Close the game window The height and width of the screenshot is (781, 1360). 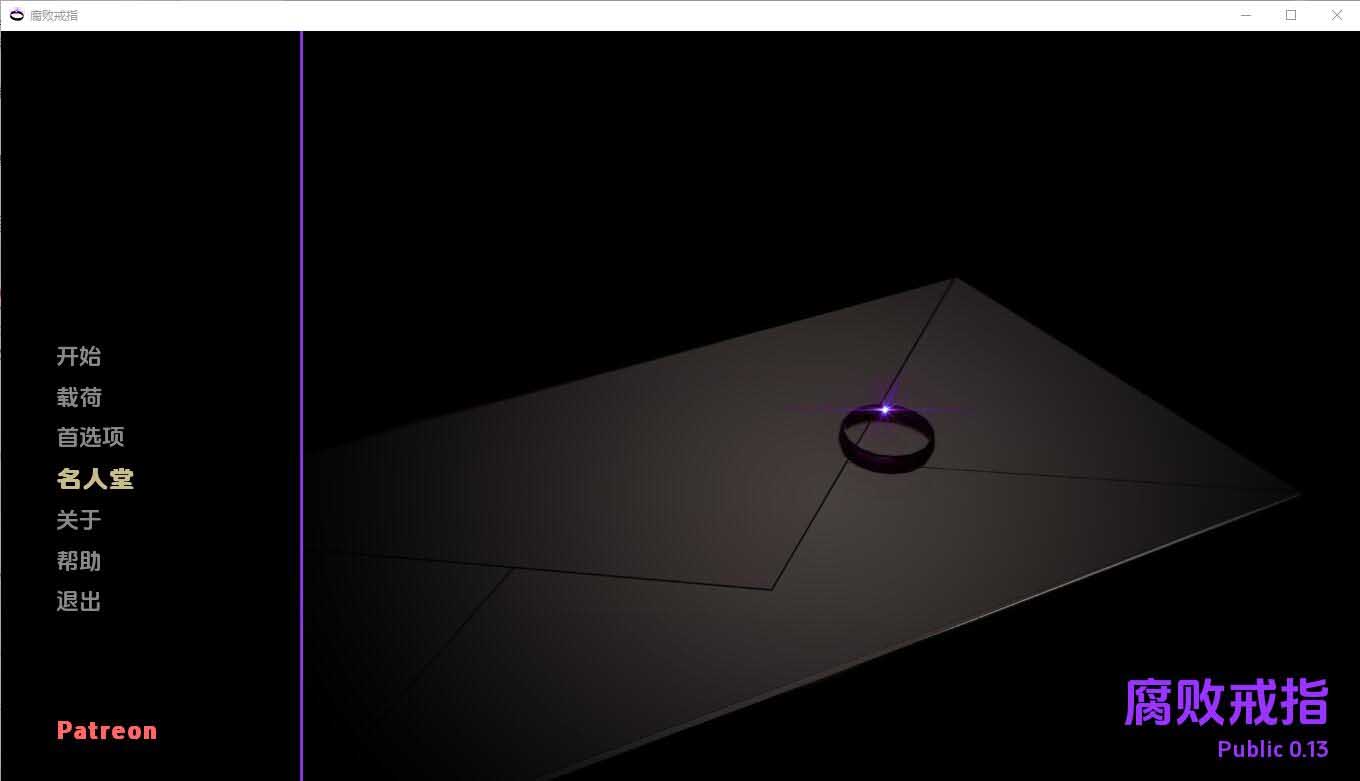(1337, 15)
